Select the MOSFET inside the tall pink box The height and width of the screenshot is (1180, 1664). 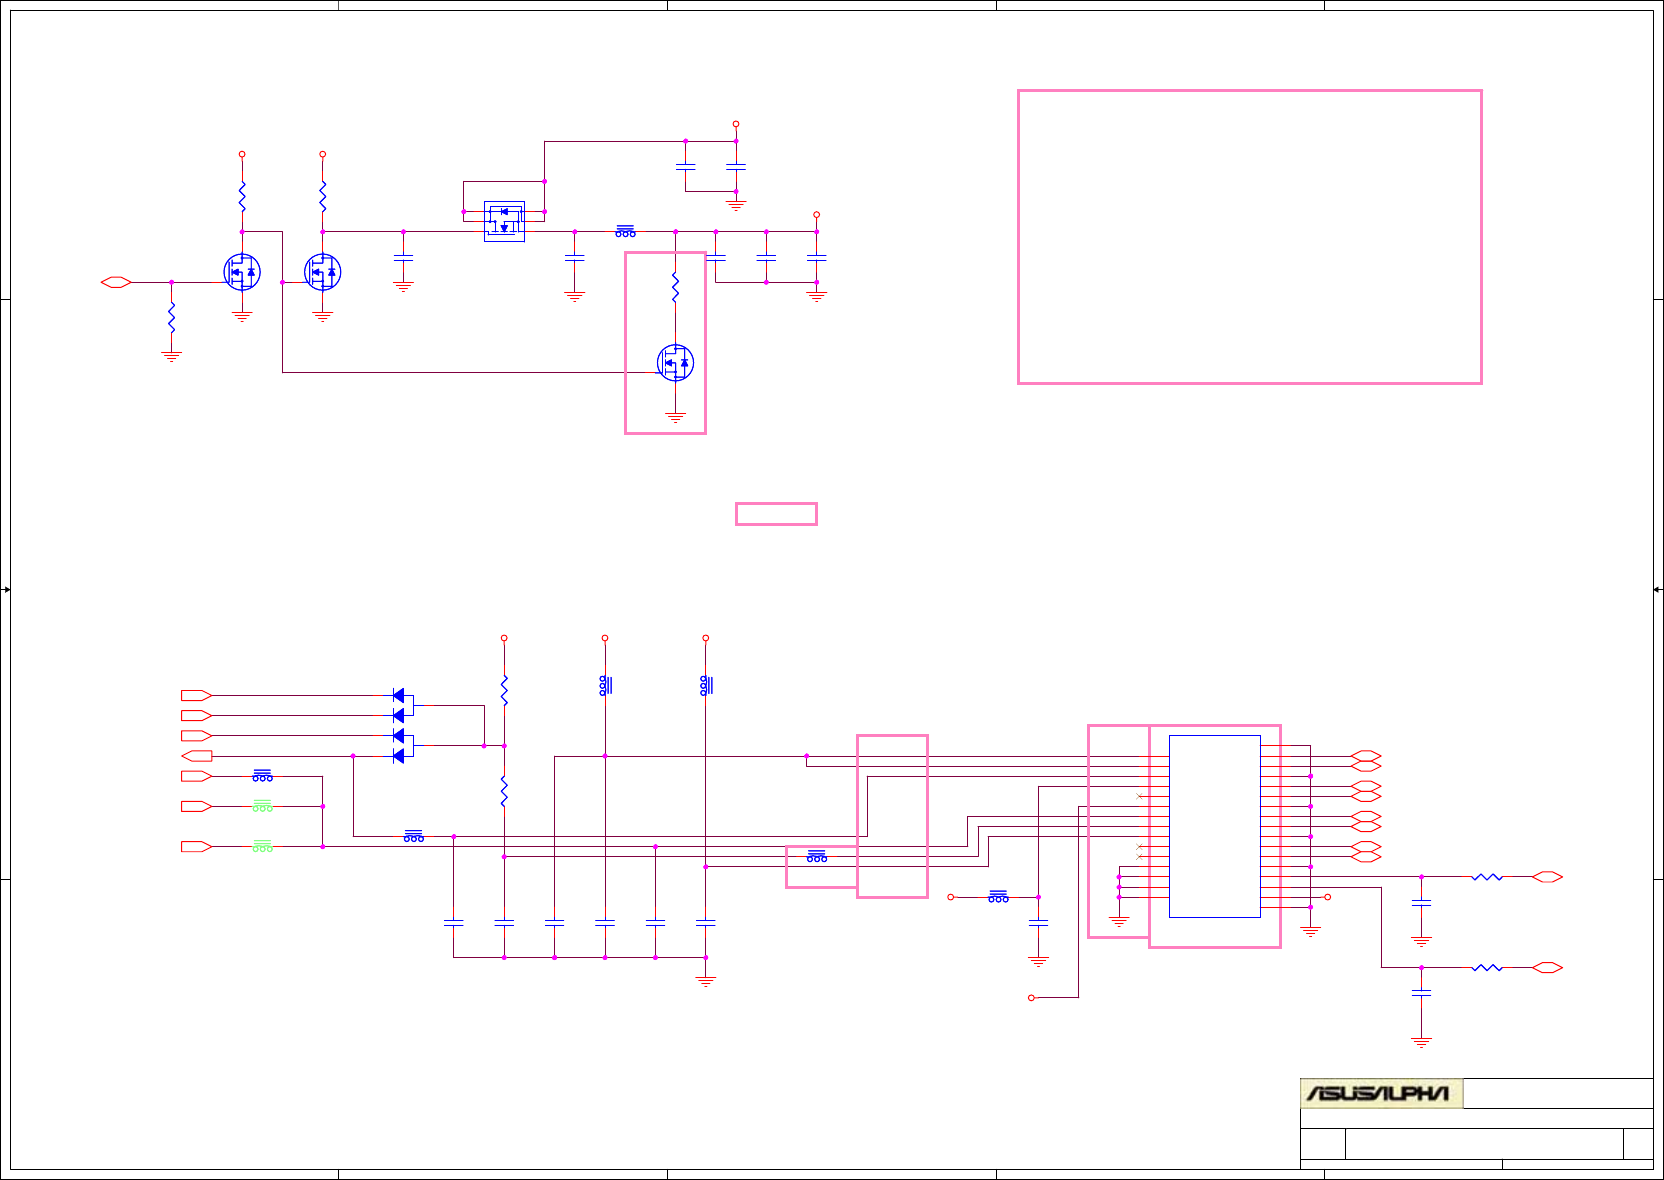point(675,362)
